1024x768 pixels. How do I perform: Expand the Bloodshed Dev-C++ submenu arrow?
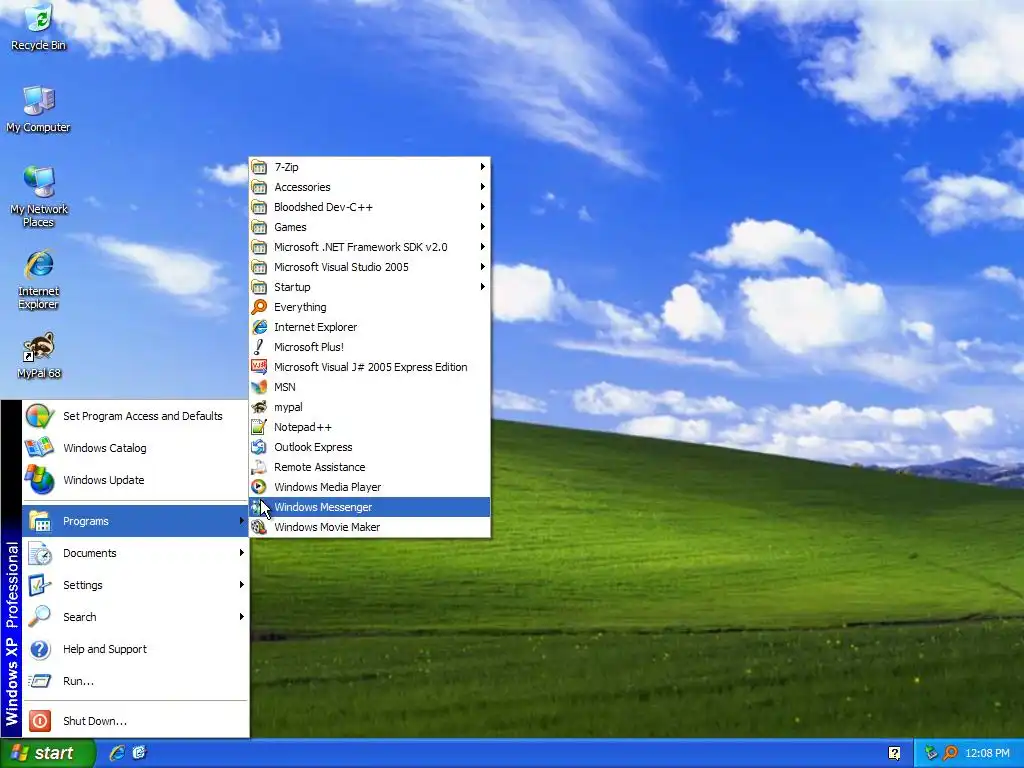tap(483, 207)
